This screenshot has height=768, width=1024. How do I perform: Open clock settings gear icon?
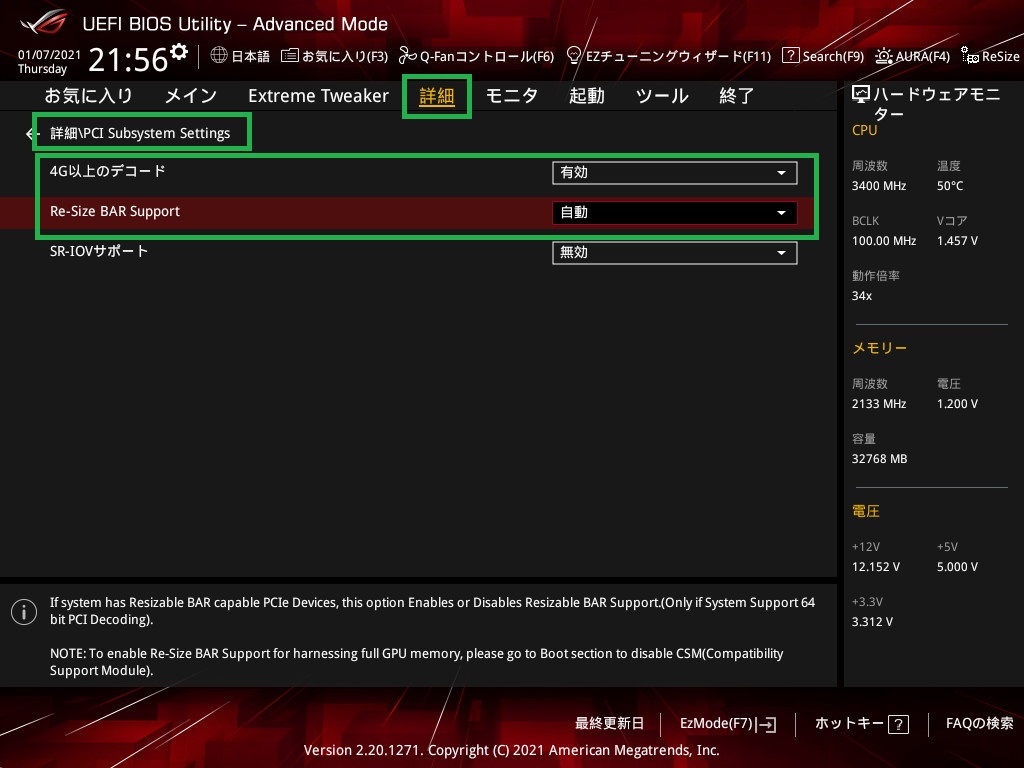pos(179,52)
